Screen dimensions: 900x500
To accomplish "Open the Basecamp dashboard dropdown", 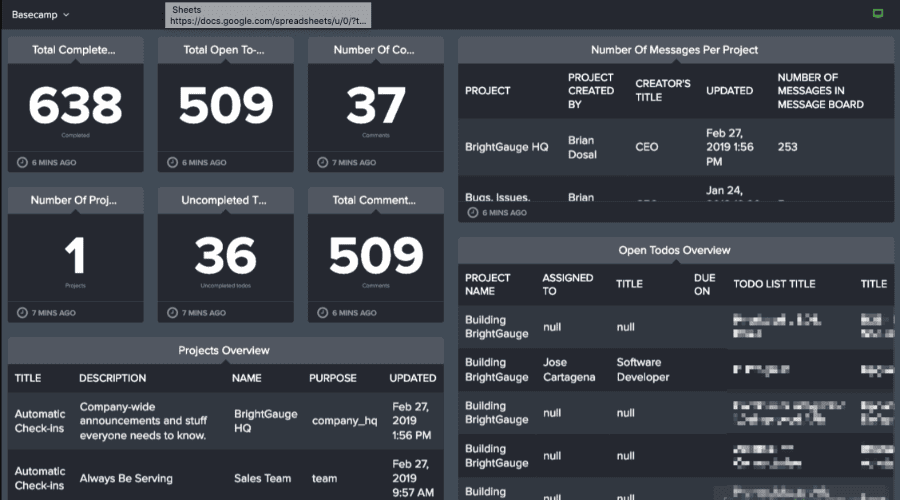I will 40,15.
